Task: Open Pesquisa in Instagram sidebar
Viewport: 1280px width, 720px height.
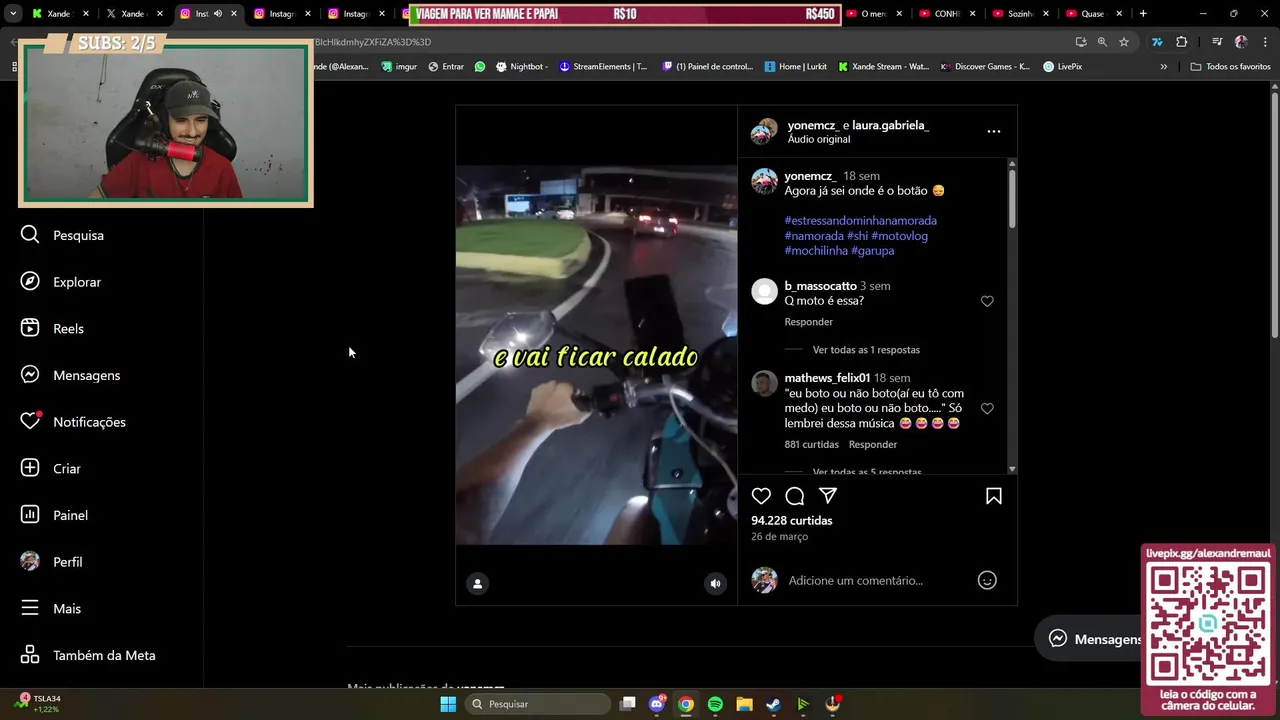Action: point(62,235)
